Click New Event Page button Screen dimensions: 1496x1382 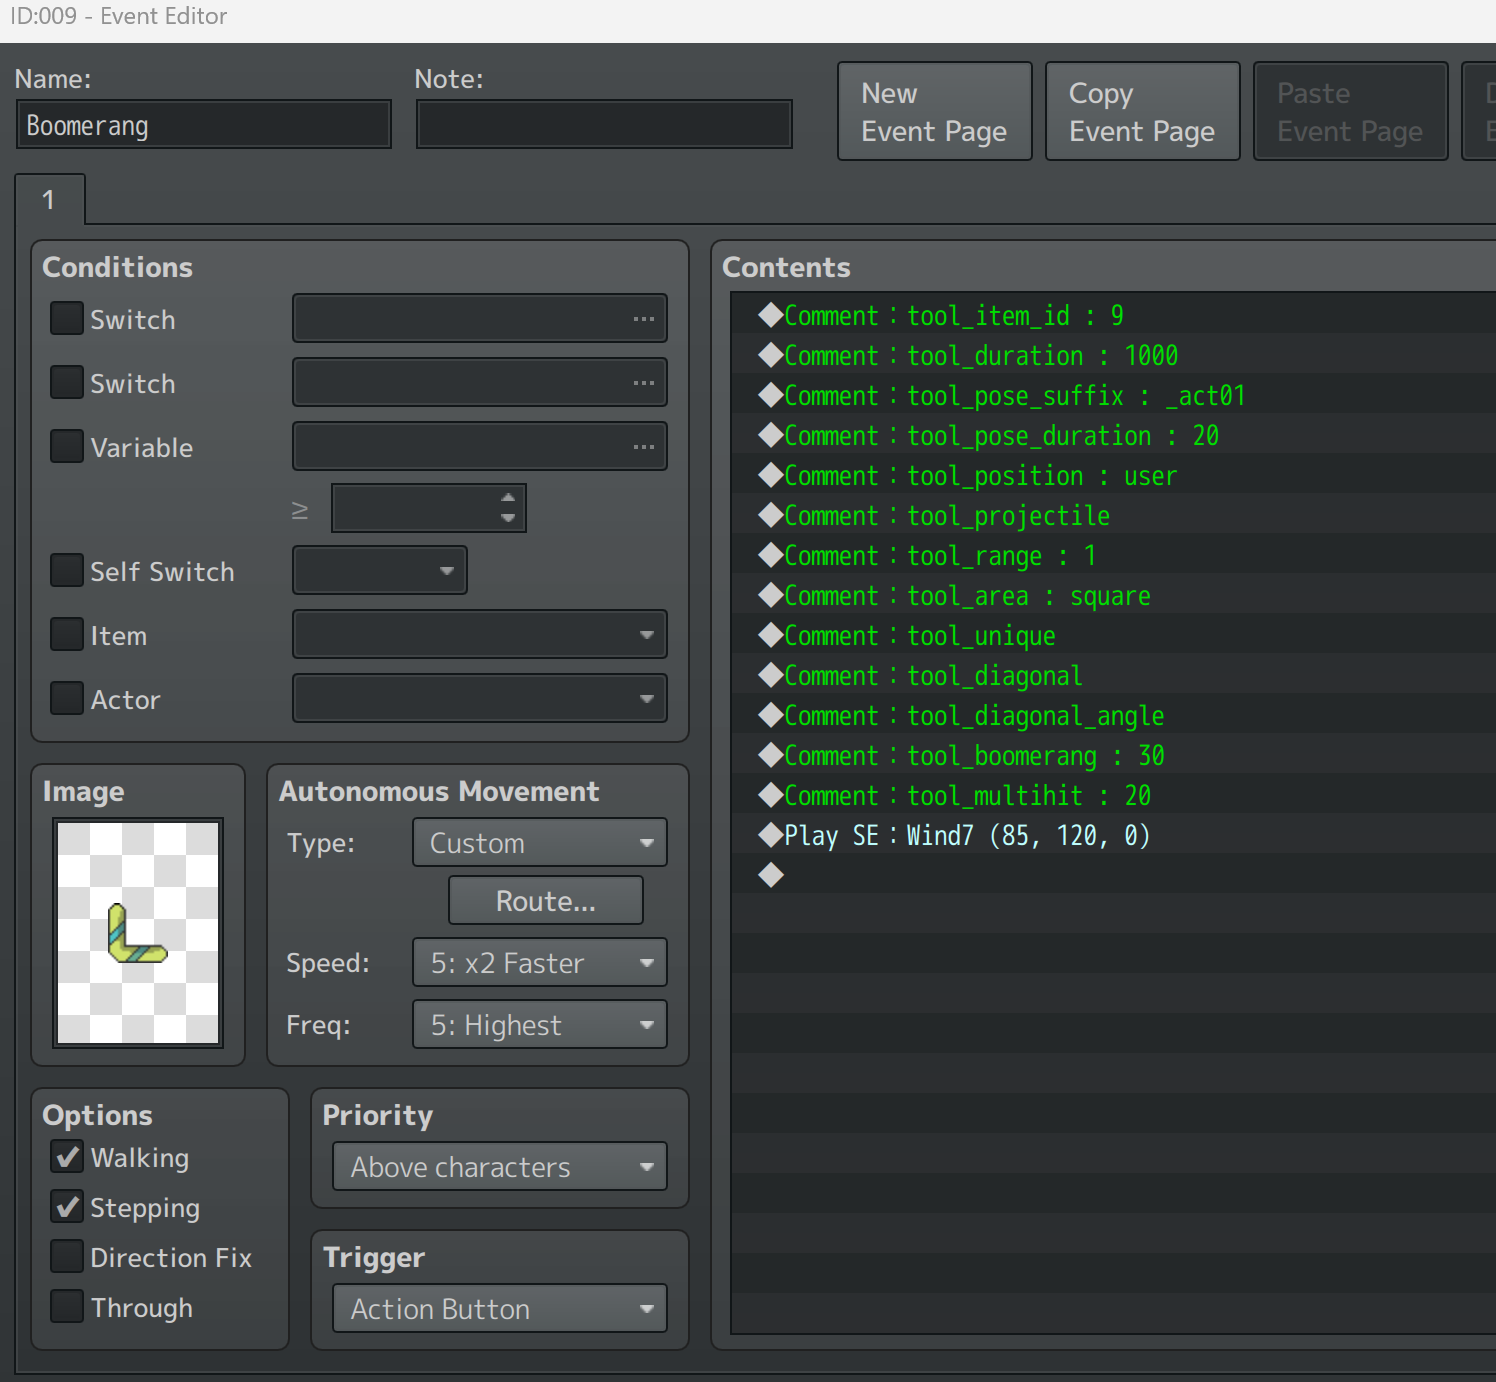[935, 111]
